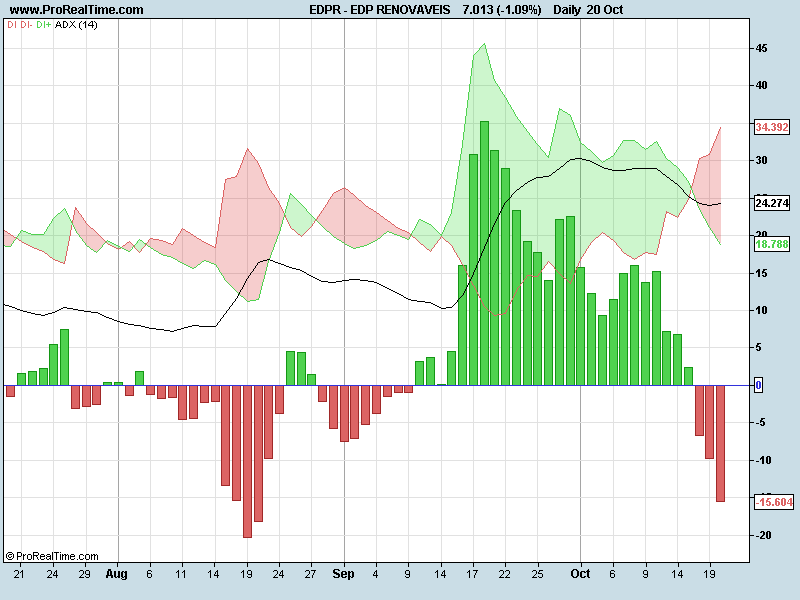The height and width of the screenshot is (600, 800).
Task: Click the red DI legend label
Action: click(x=11, y=24)
